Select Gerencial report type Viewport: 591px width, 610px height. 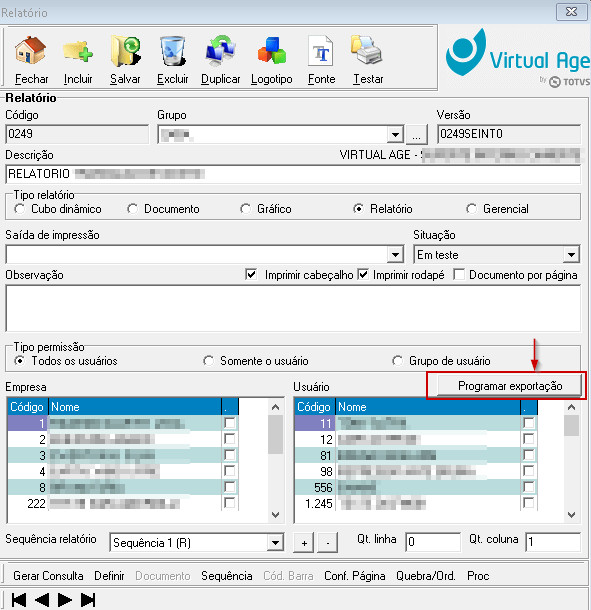471,209
